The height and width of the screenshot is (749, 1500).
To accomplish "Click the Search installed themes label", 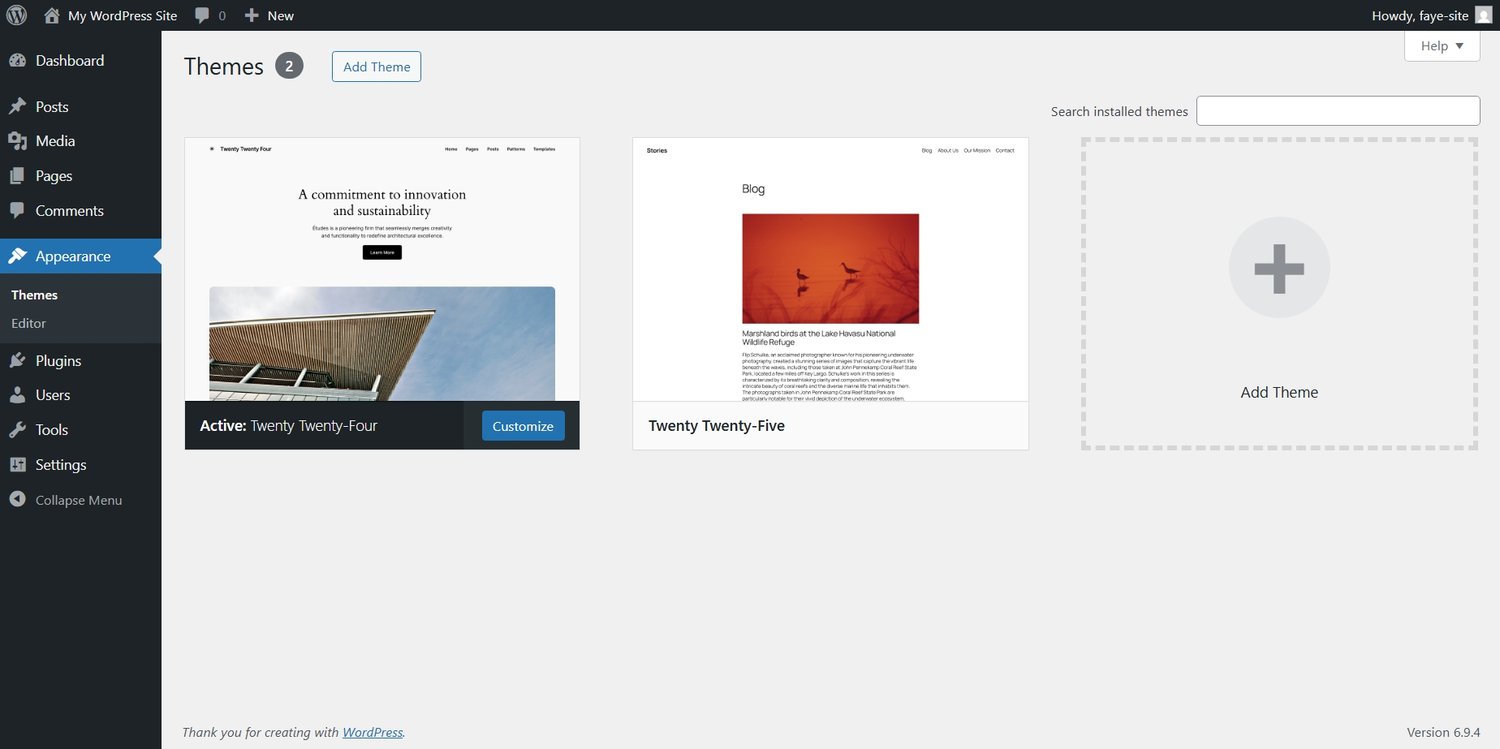I will 1119,111.
